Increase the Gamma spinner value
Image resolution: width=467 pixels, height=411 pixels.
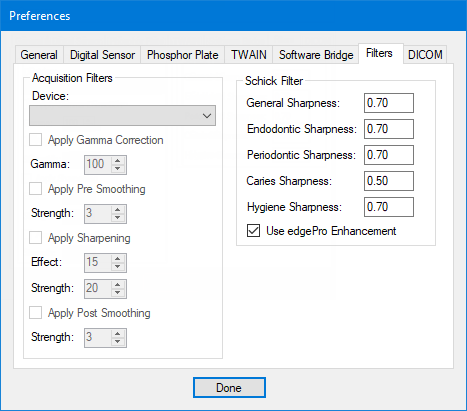[x=117, y=161]
